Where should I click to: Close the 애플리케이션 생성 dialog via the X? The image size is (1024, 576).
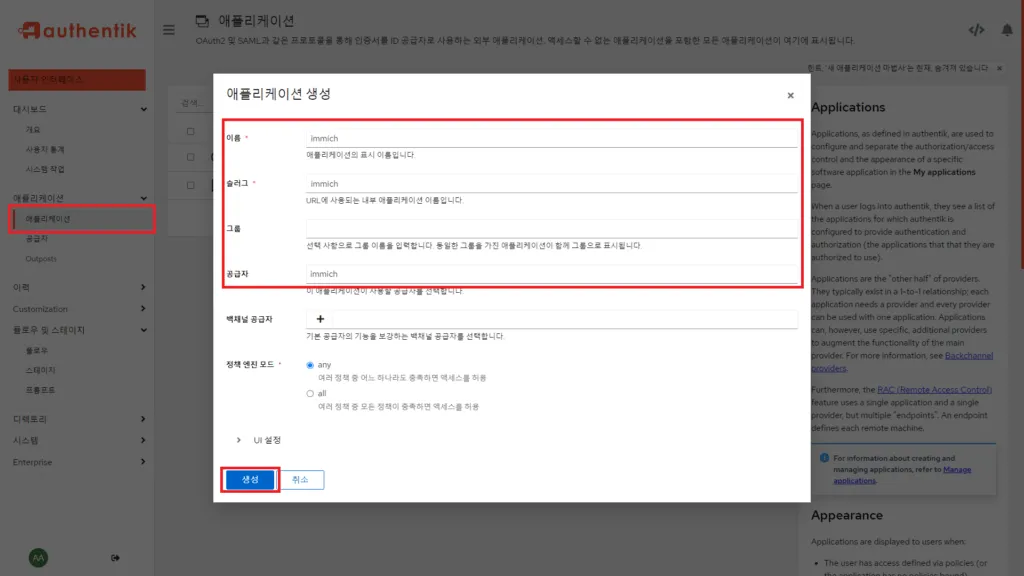coord(790,95)
